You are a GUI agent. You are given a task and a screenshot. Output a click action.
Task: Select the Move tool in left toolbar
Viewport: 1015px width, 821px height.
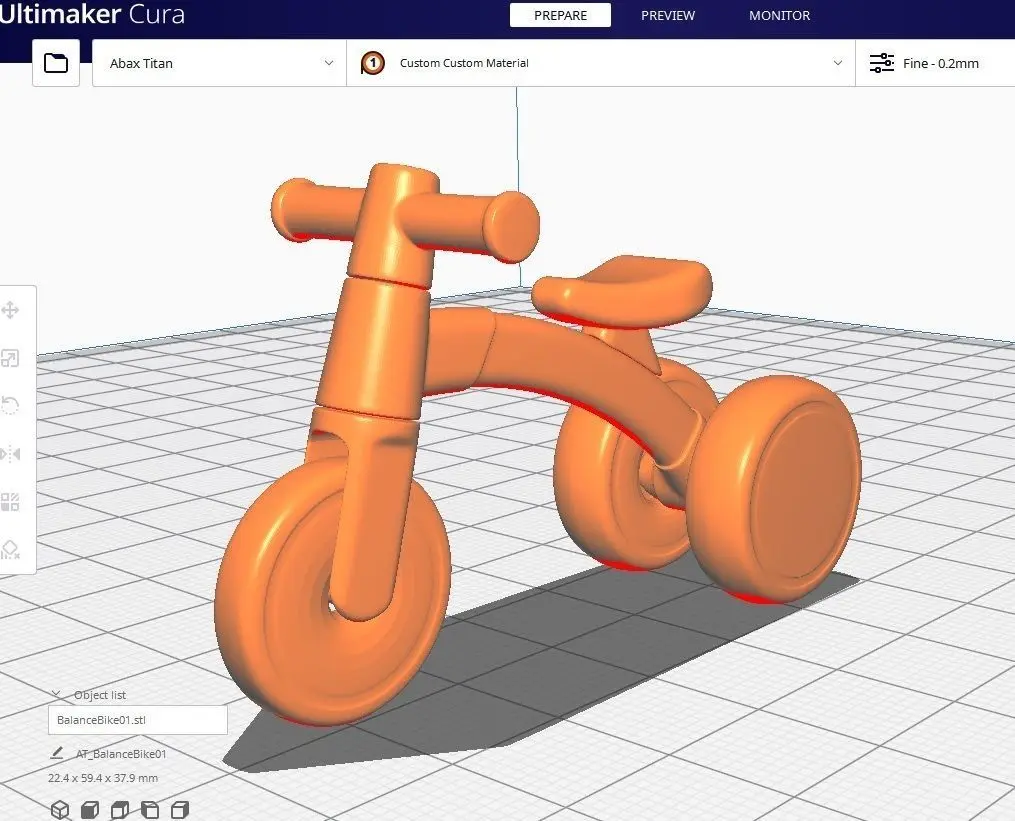[10, 310]
